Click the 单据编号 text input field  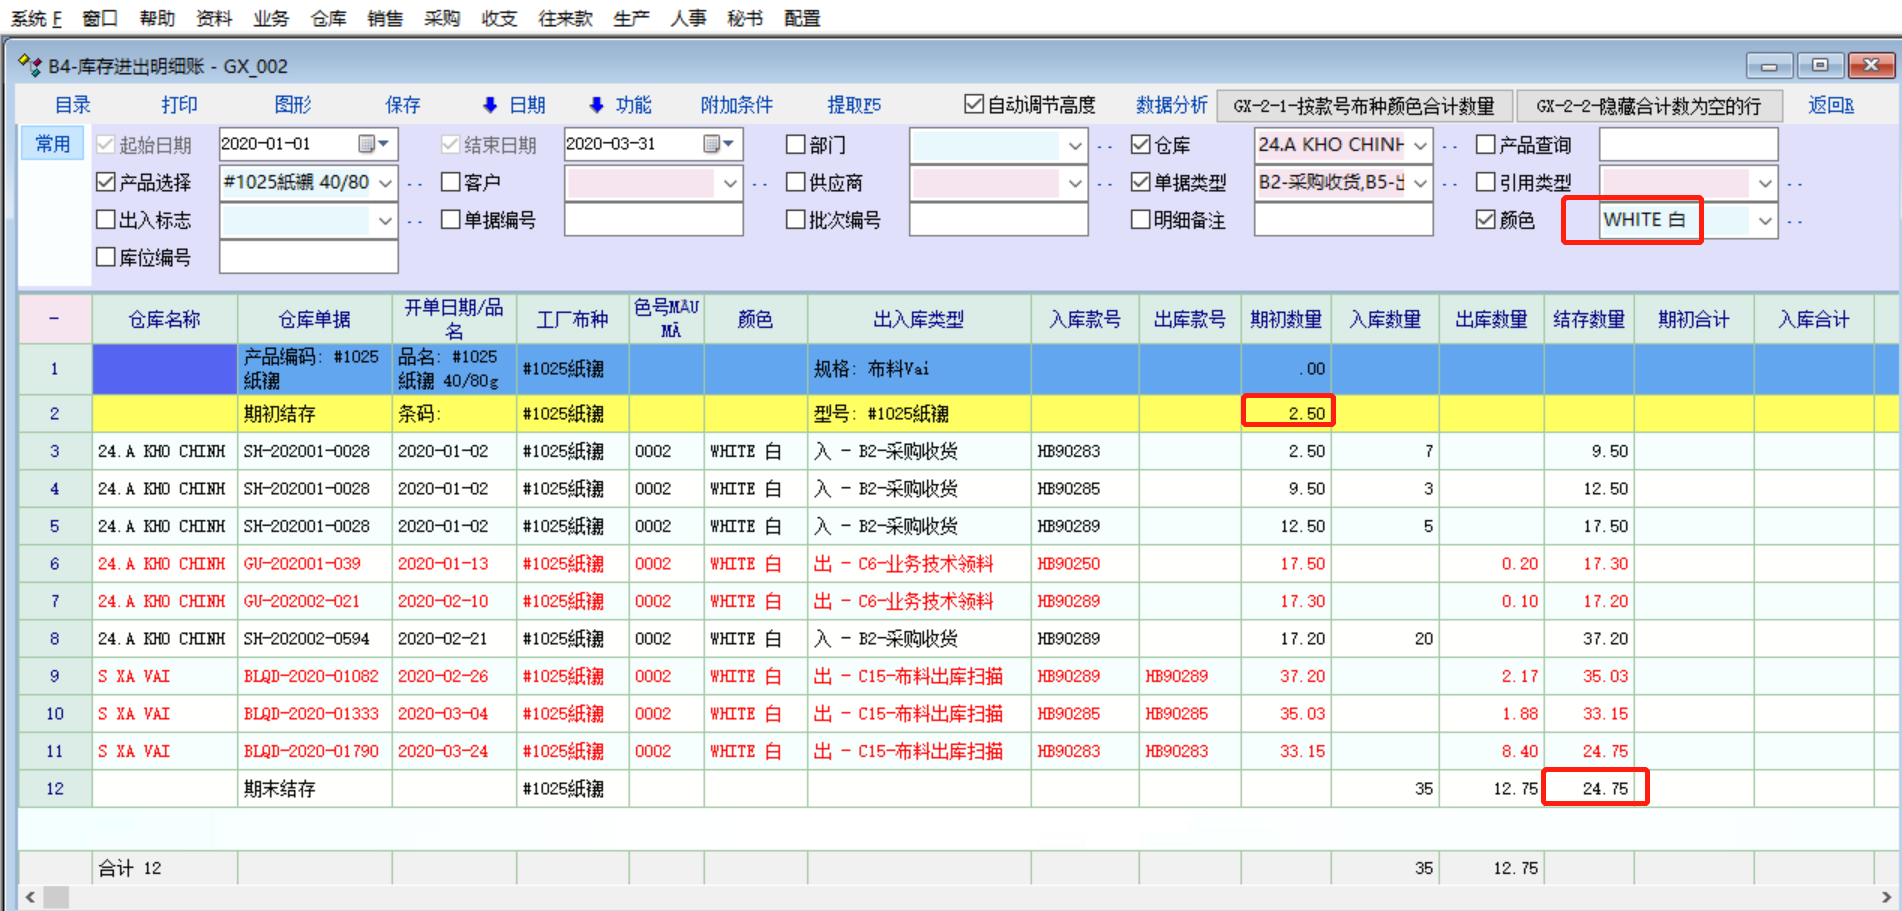pos(653,220)
